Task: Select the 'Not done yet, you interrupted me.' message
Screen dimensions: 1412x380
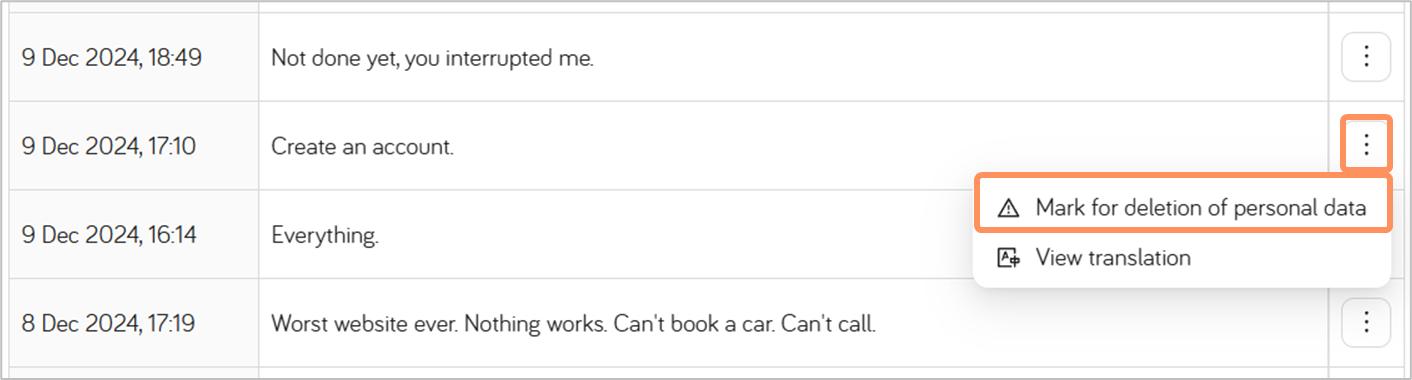Action: pos(432,58)
